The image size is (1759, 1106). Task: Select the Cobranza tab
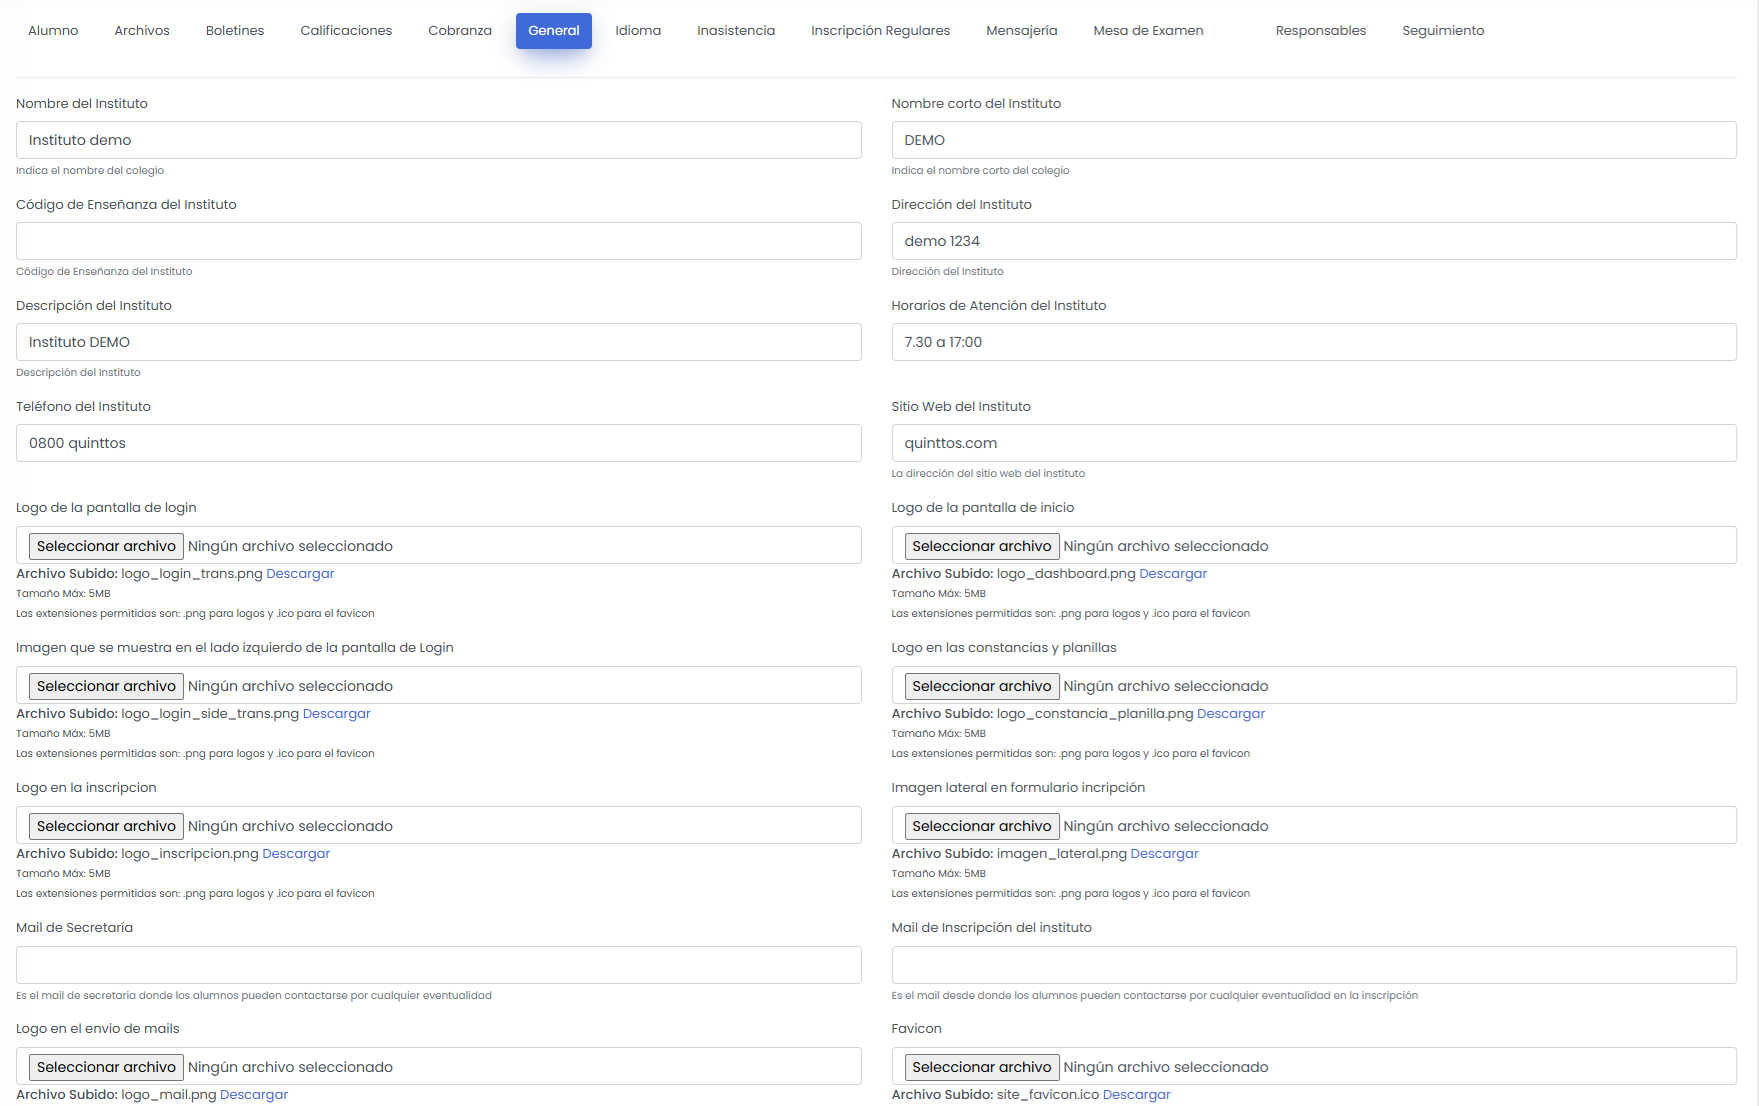coord(460,31)
